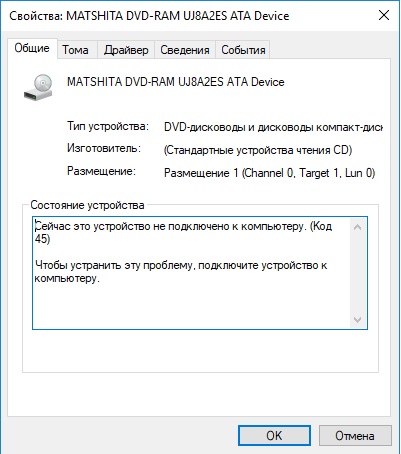Switch to the Общие tab
The image size is (401, 454).
coord(32,48)
